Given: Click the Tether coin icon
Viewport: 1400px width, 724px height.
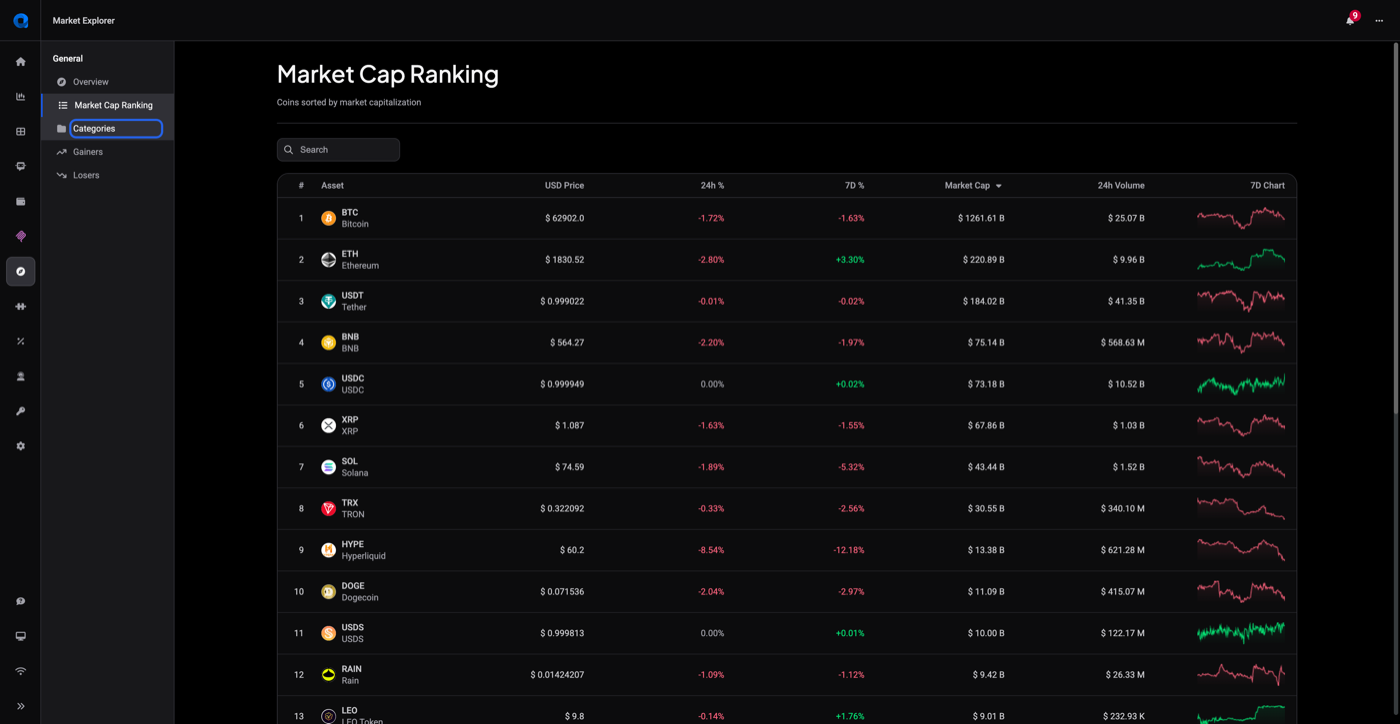Looking at the screenshot, I should click(328, 301).
